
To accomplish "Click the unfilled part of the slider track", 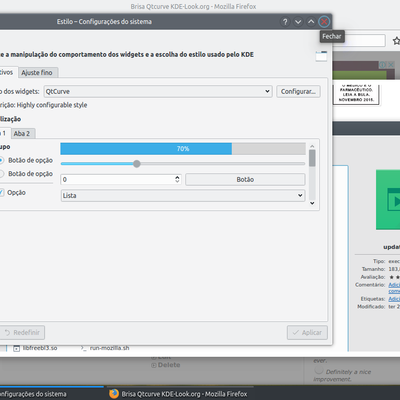I will [223, 164].
